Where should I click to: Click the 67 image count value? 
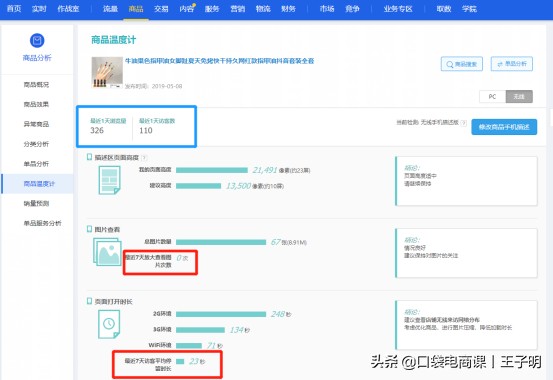275,242
